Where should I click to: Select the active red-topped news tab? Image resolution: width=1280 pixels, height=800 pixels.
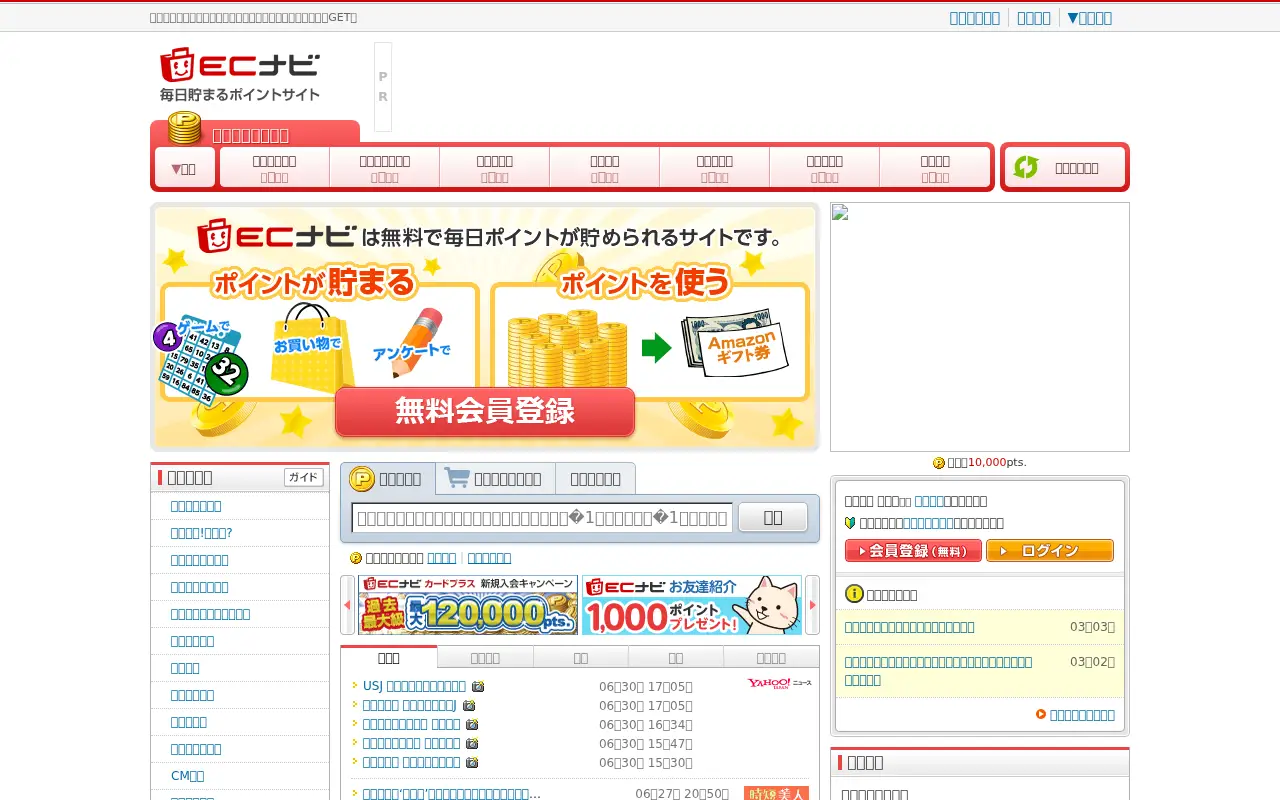click(389, 657)
